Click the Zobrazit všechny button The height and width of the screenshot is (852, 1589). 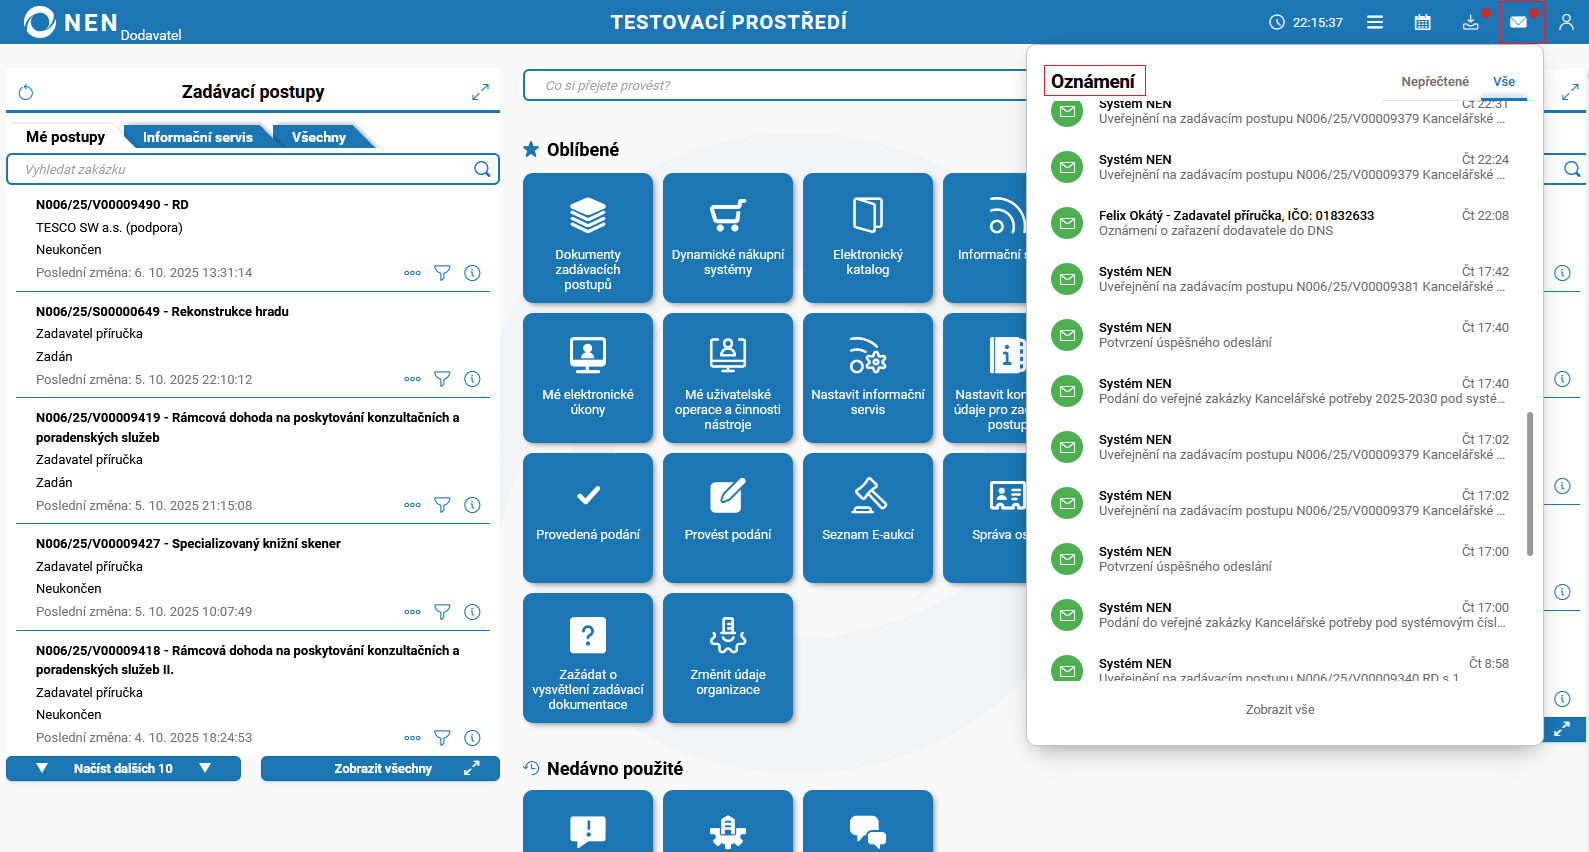380,768
